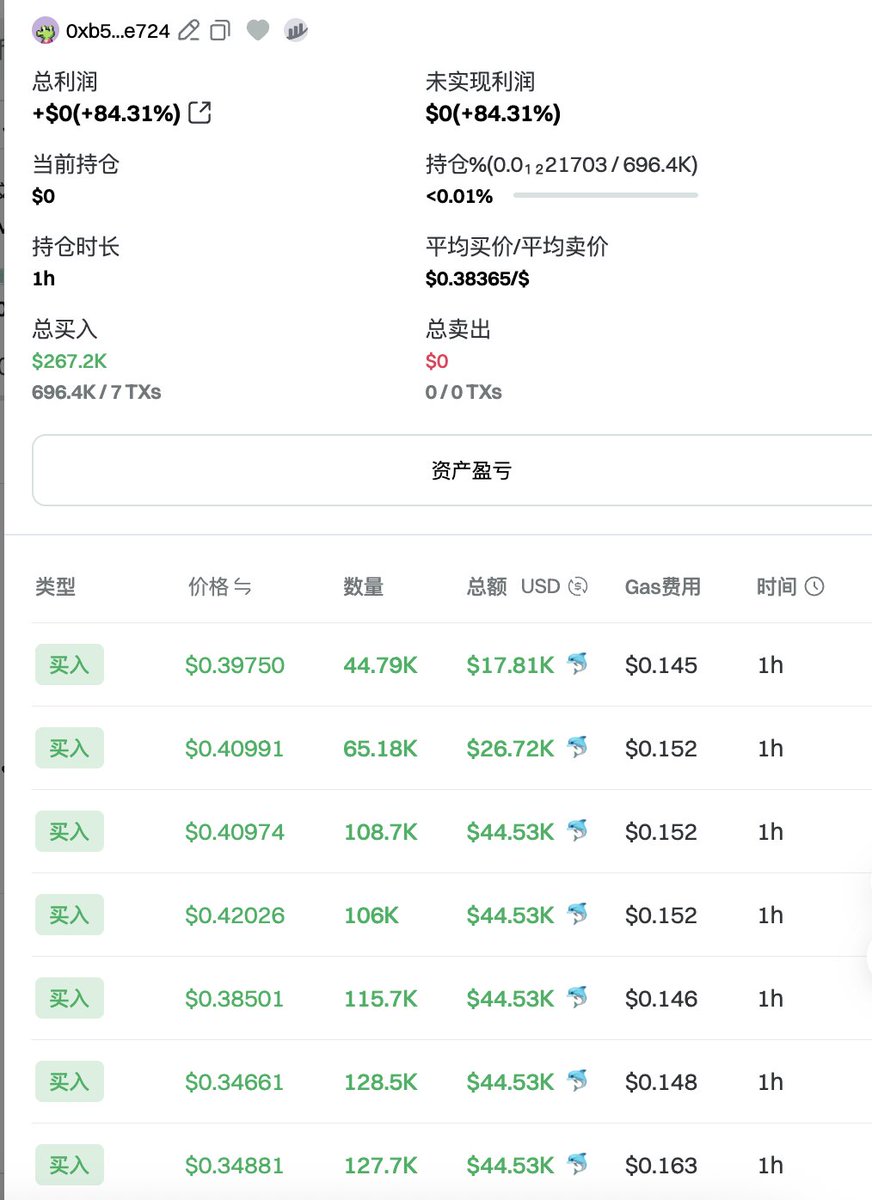This screenshot has height=1200, width=872.
Task: Click quantity value 65.18K
Action: click(x=381, y=748)
